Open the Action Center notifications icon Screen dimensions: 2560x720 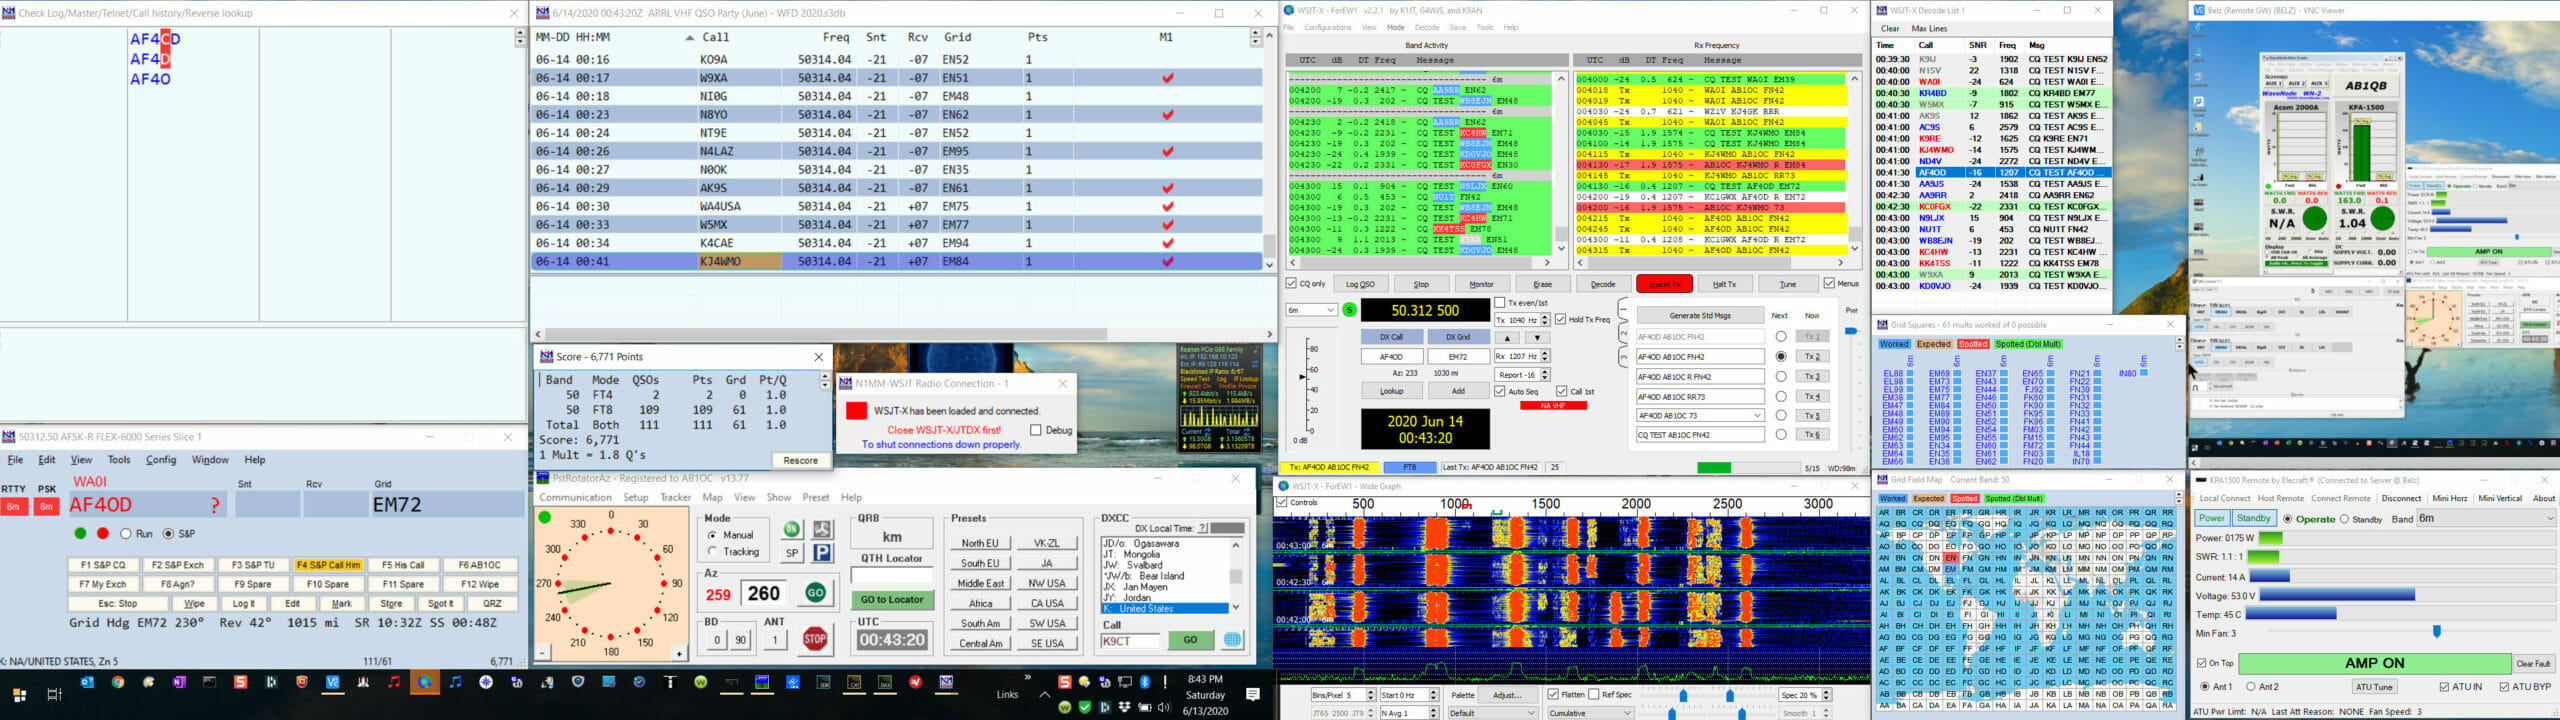(x=1252, y=694)
